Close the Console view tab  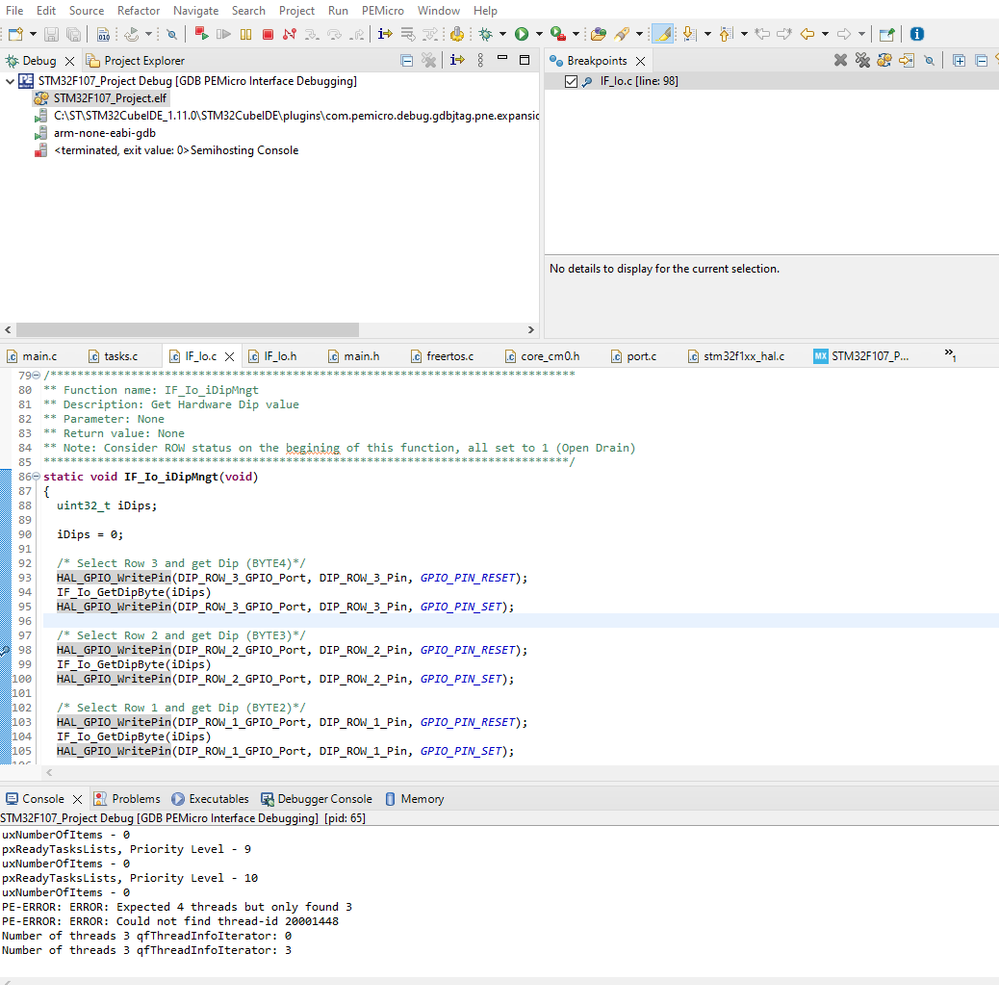coord(77,799)
